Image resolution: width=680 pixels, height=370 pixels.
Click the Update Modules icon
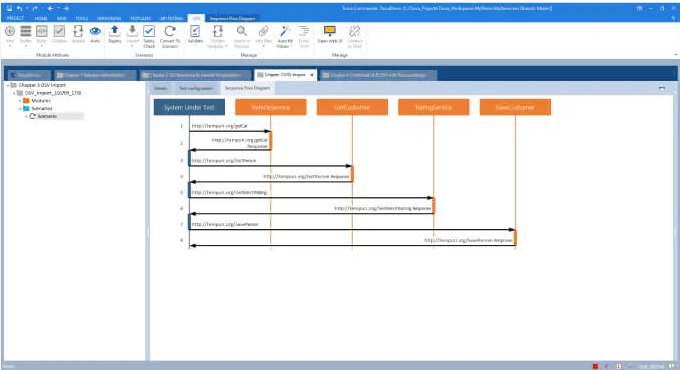217,31
